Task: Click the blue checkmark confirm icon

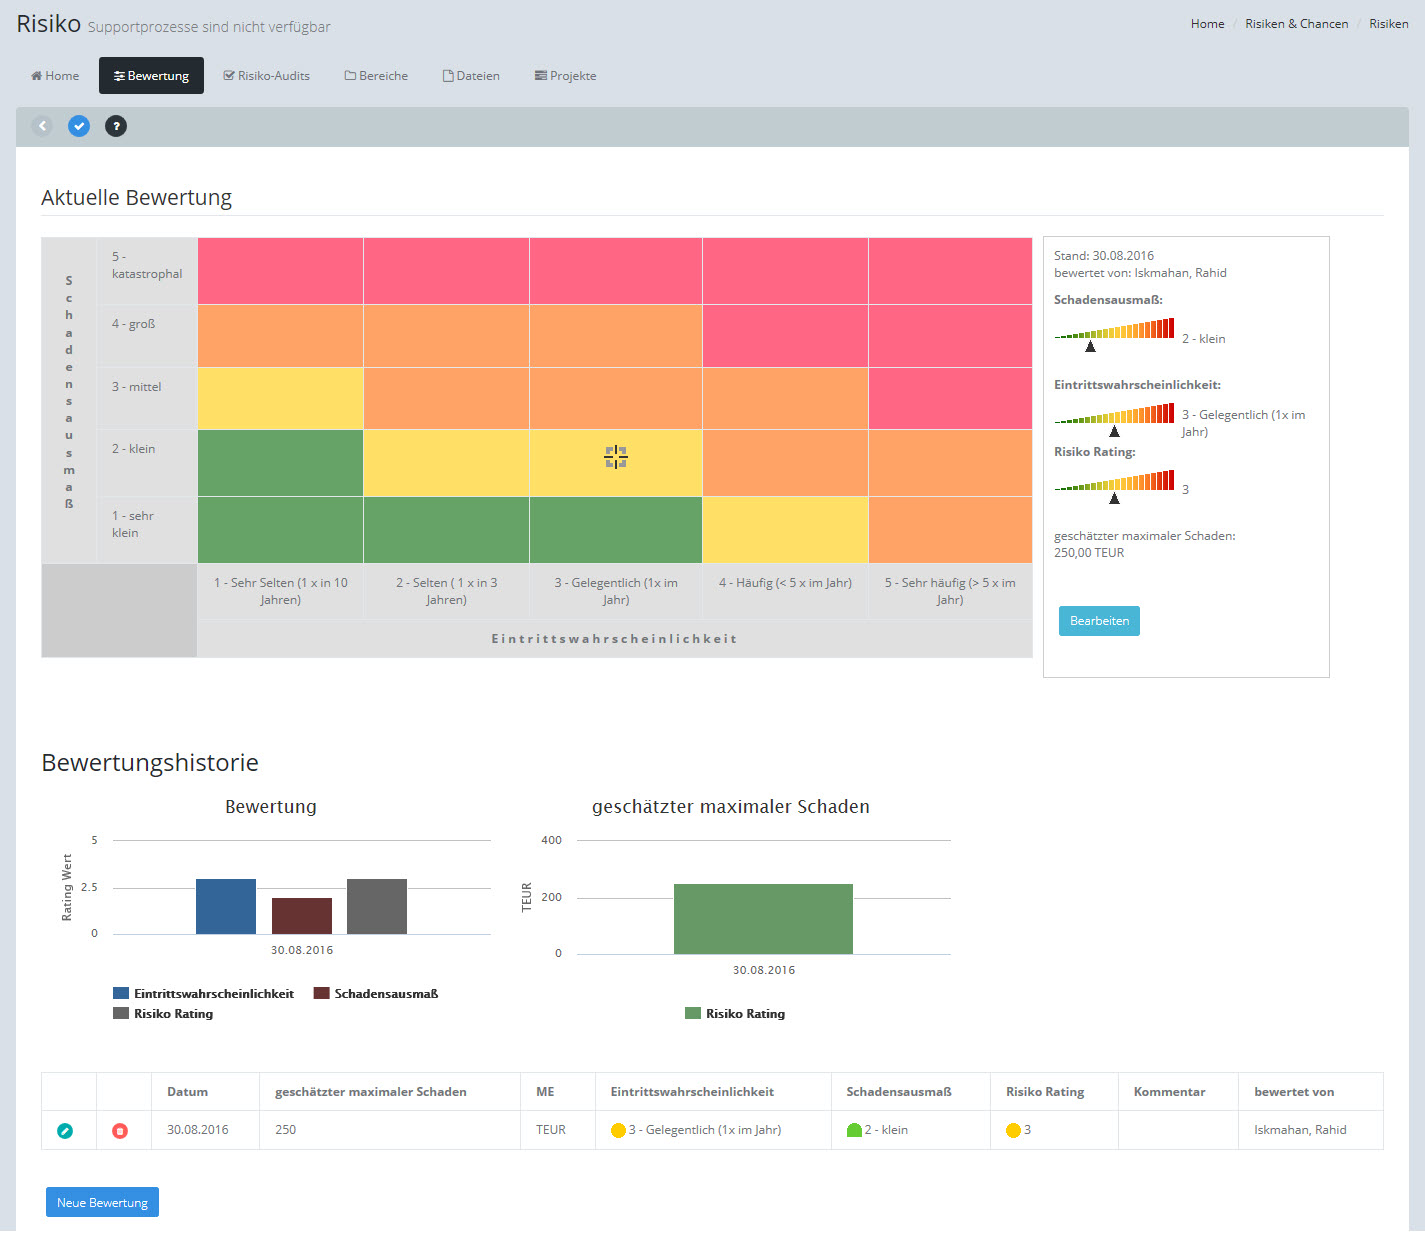Action: [79, 126]
